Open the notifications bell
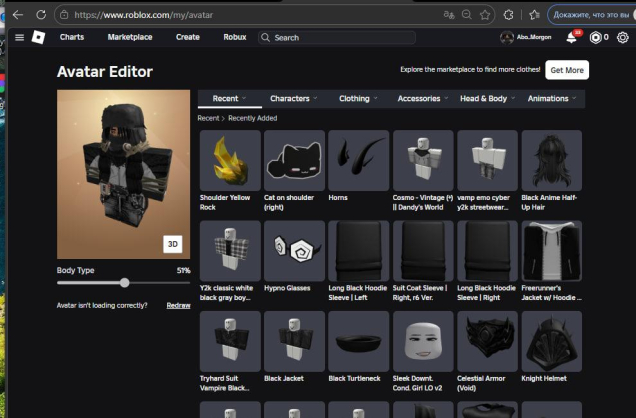 pos(572,37)
